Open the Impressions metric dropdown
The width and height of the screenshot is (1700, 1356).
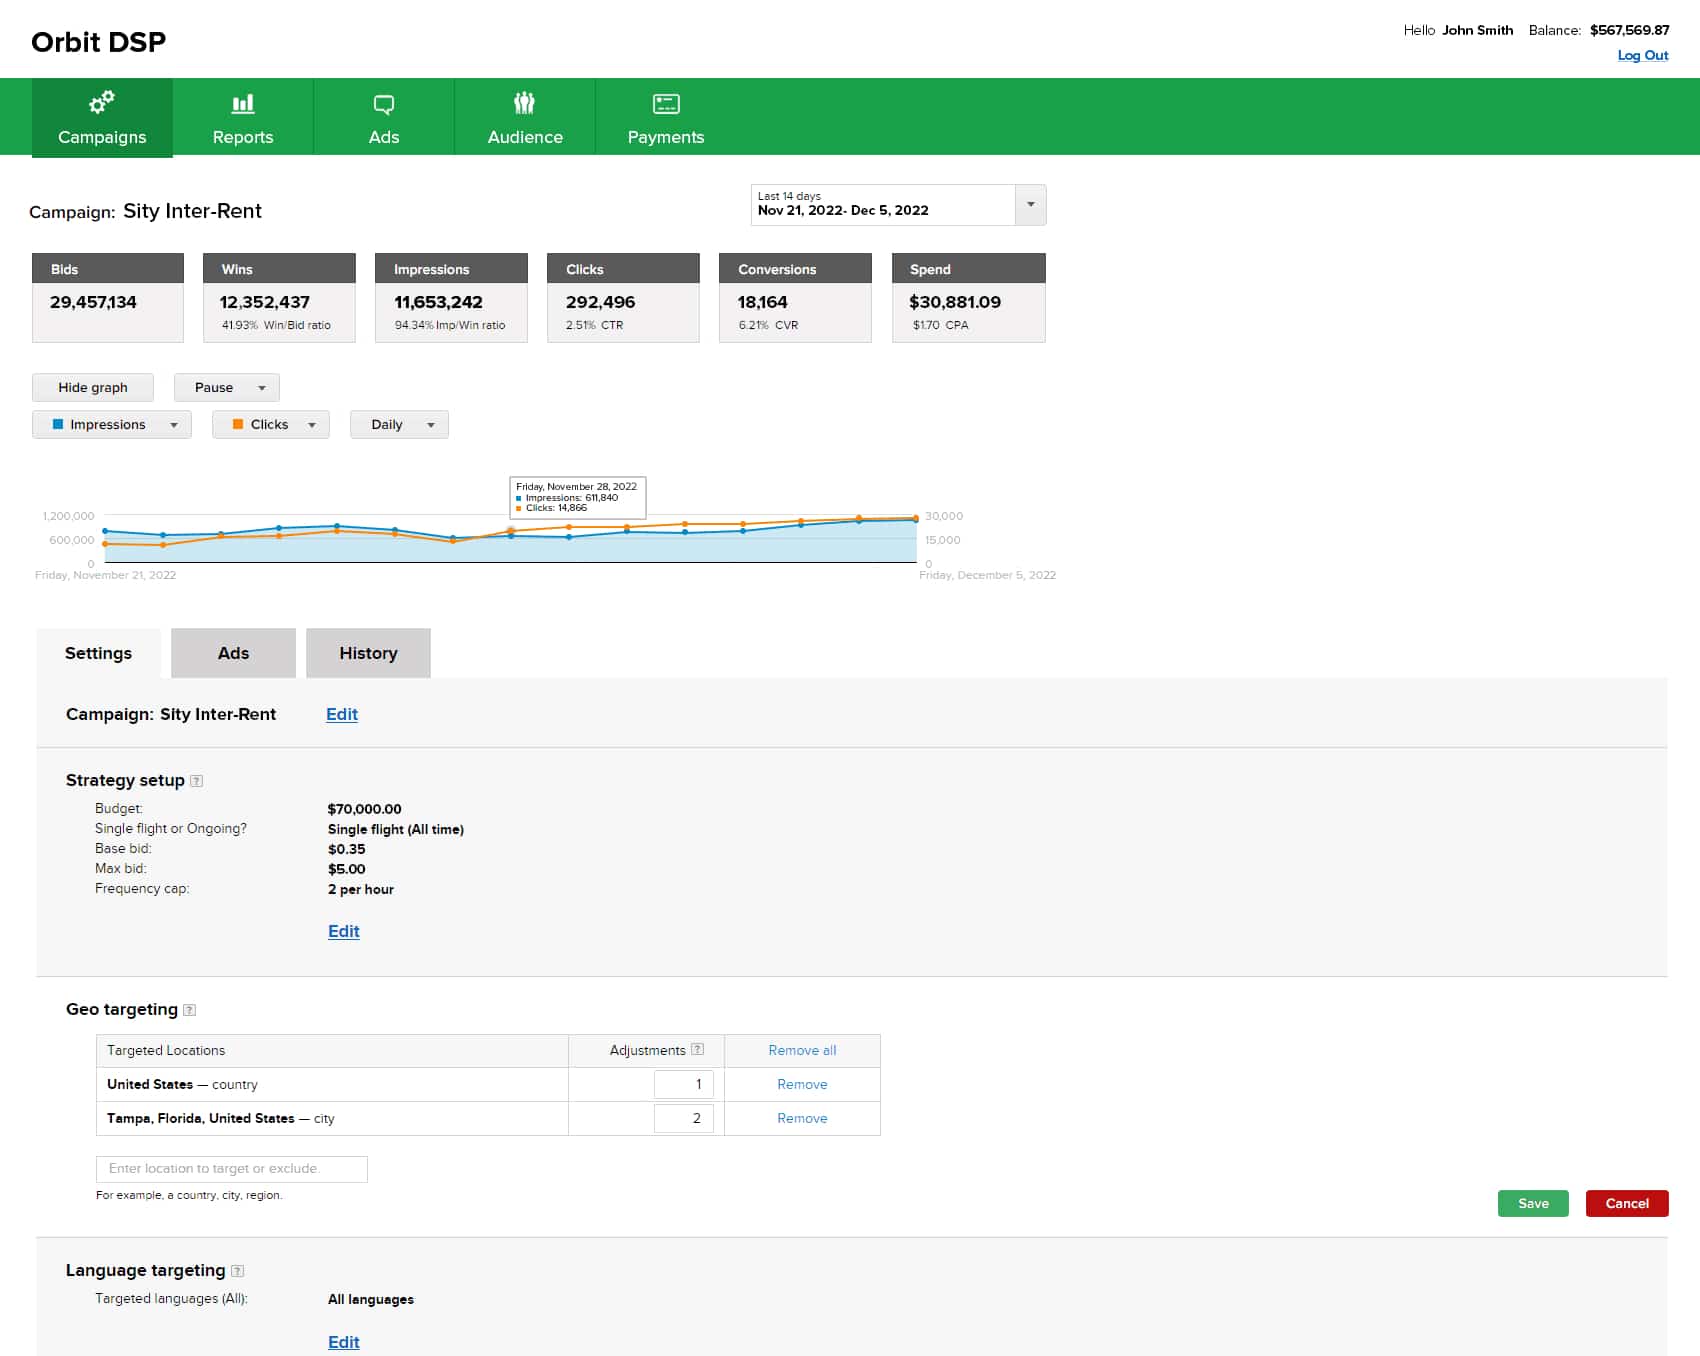pyautogui.click(x=111, y=424)
